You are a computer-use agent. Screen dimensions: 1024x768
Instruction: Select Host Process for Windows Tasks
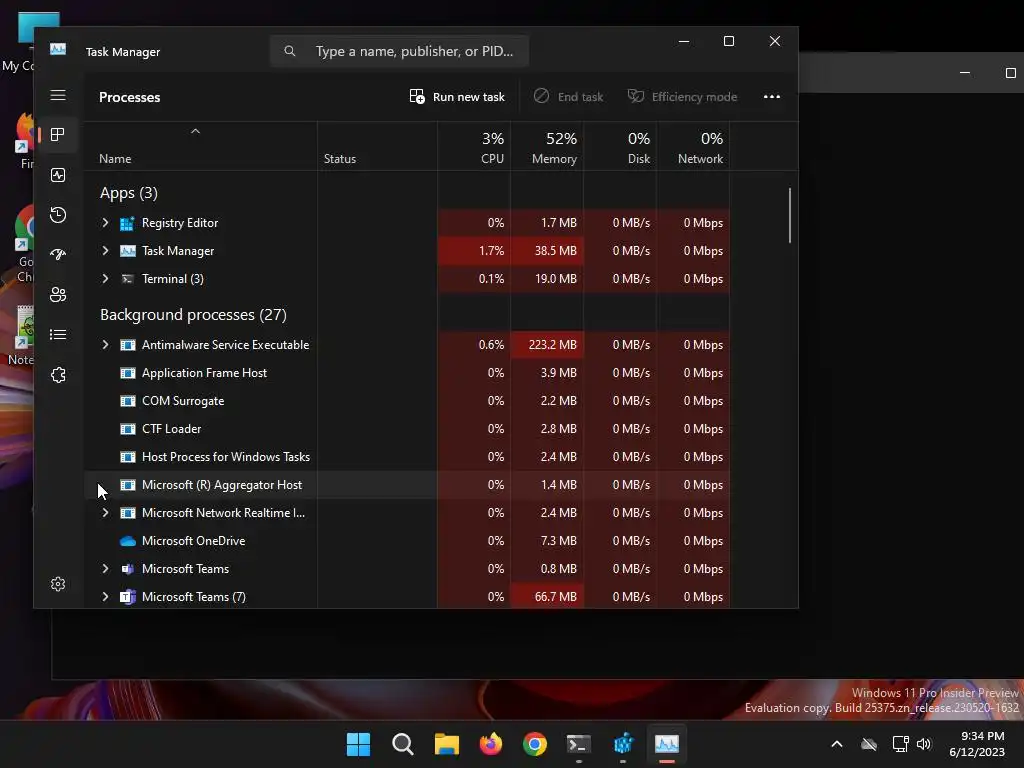click(x=407, y=457)
